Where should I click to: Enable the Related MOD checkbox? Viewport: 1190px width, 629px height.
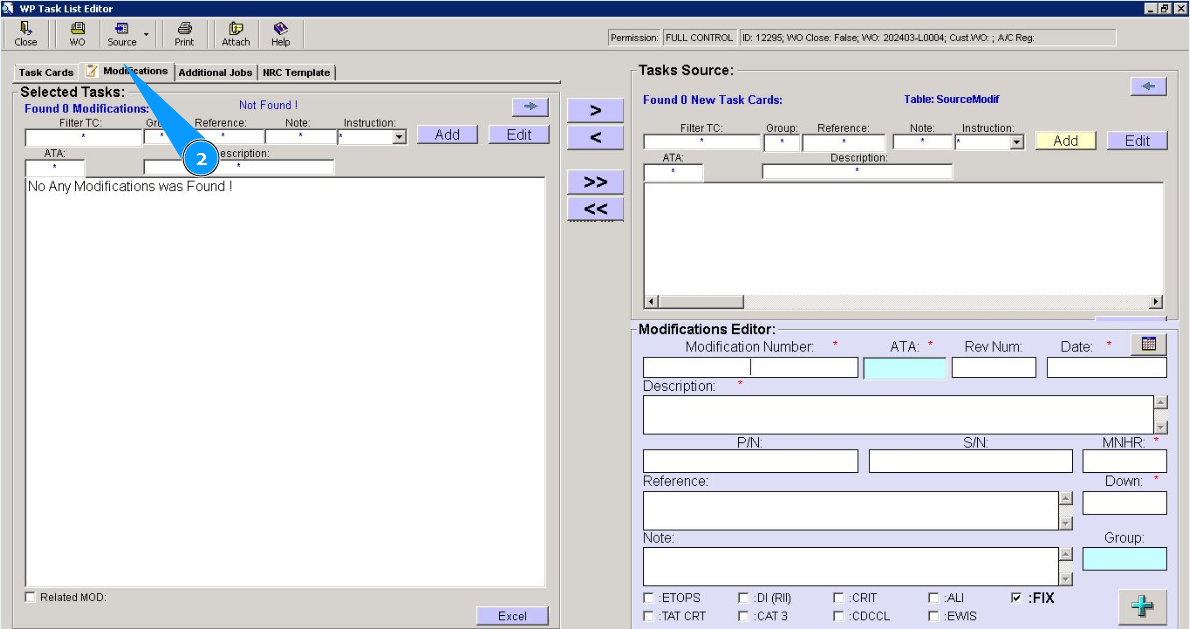click(x=31, y=598)
